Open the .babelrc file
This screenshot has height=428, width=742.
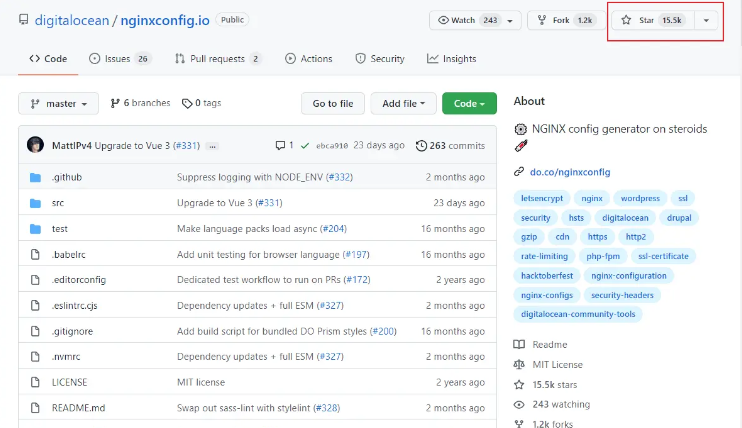[x=69, y=254]
